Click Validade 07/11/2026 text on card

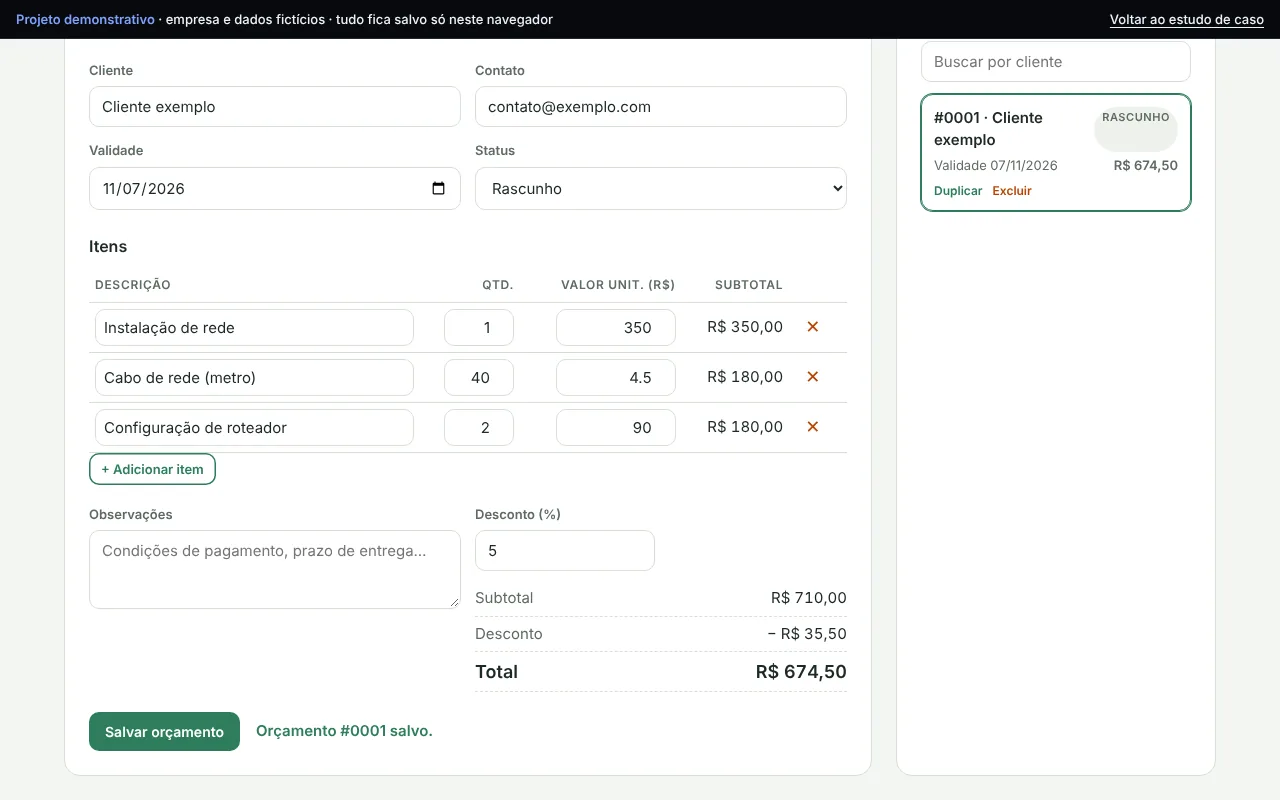996,166
